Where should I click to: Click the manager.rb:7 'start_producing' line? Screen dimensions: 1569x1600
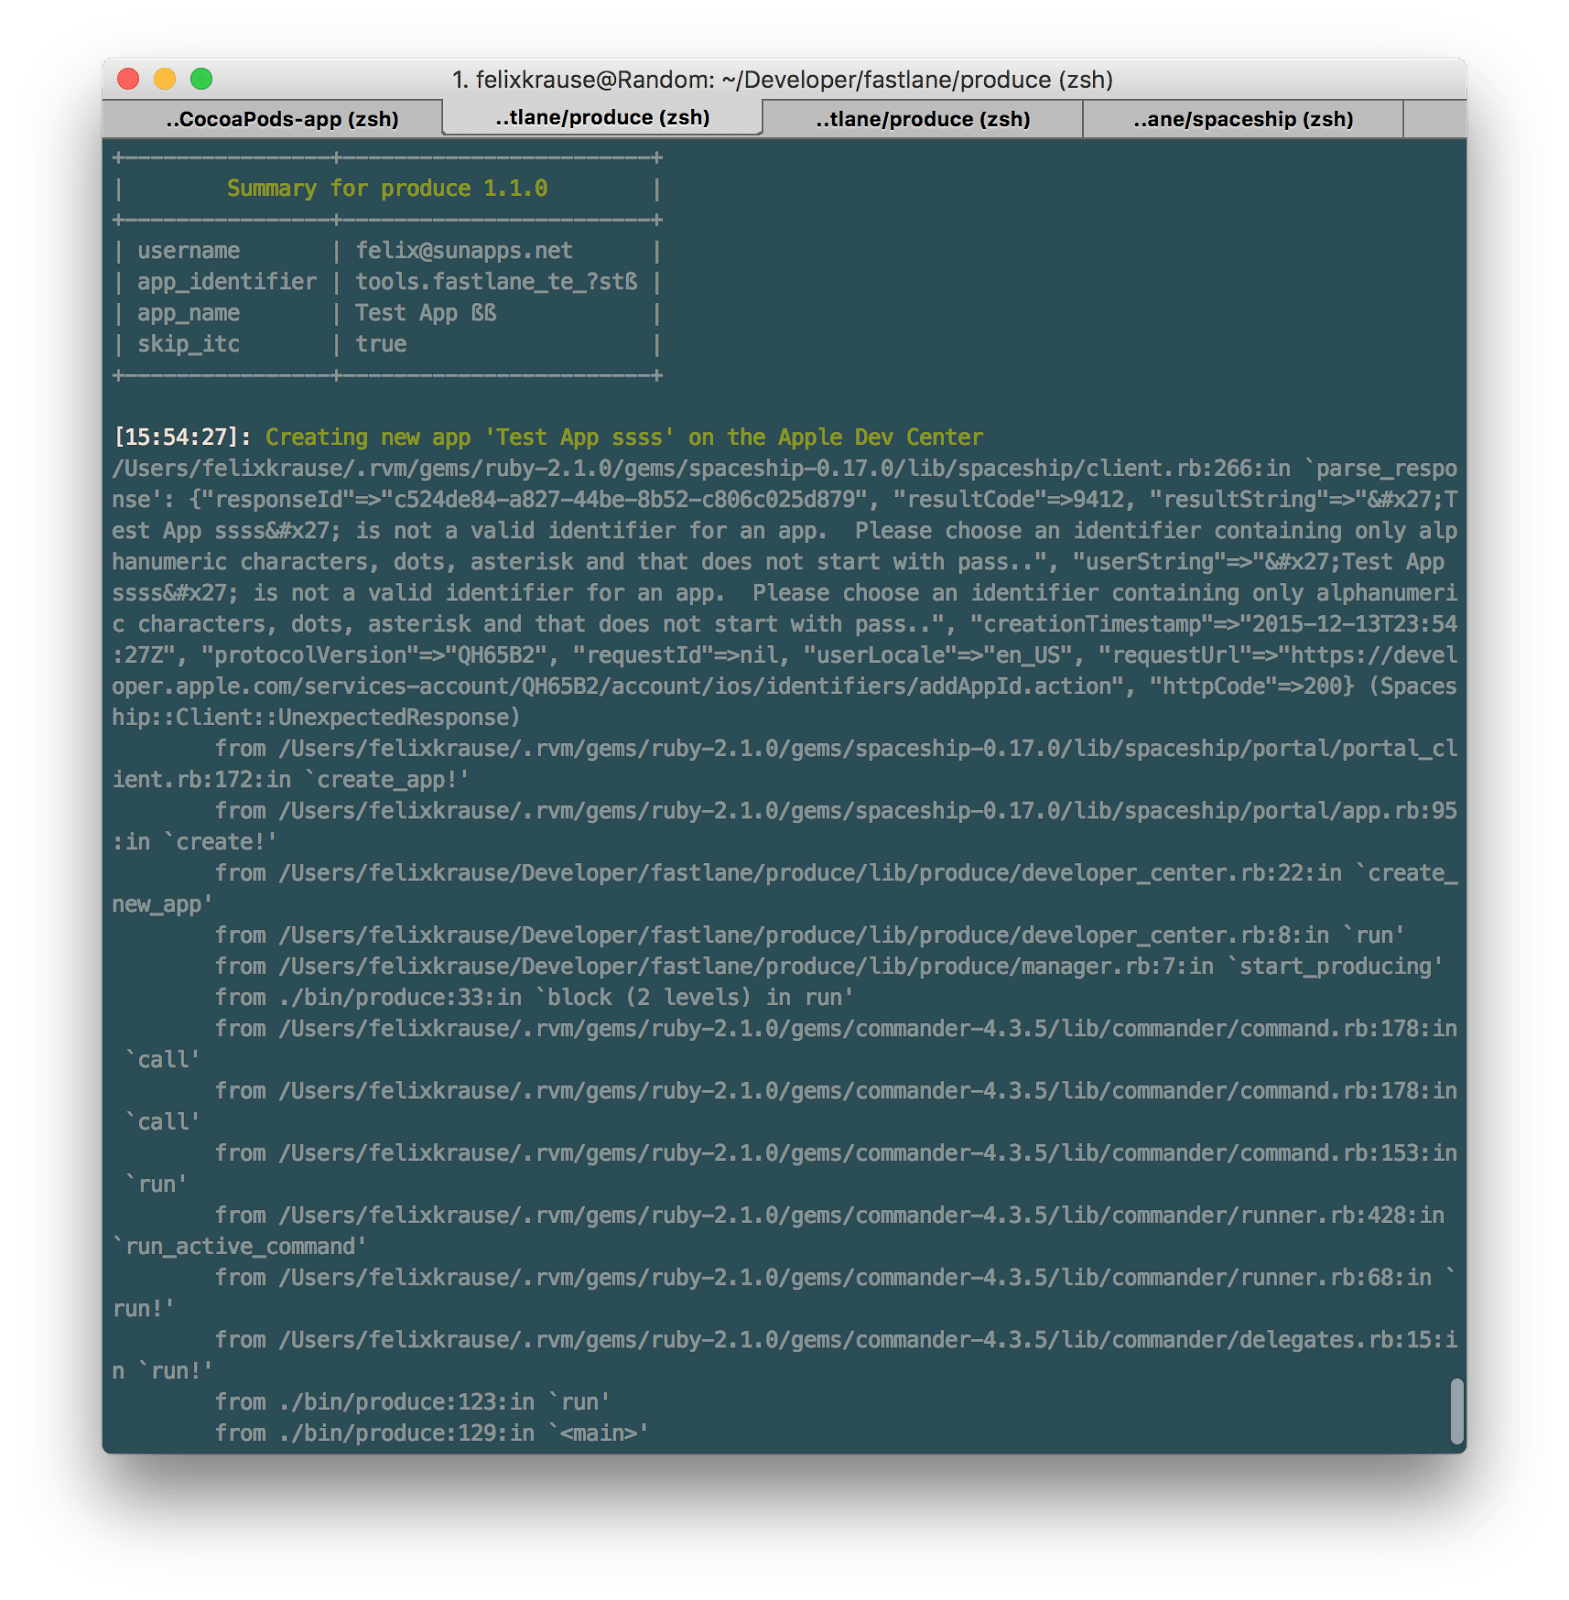coord(829,966)
